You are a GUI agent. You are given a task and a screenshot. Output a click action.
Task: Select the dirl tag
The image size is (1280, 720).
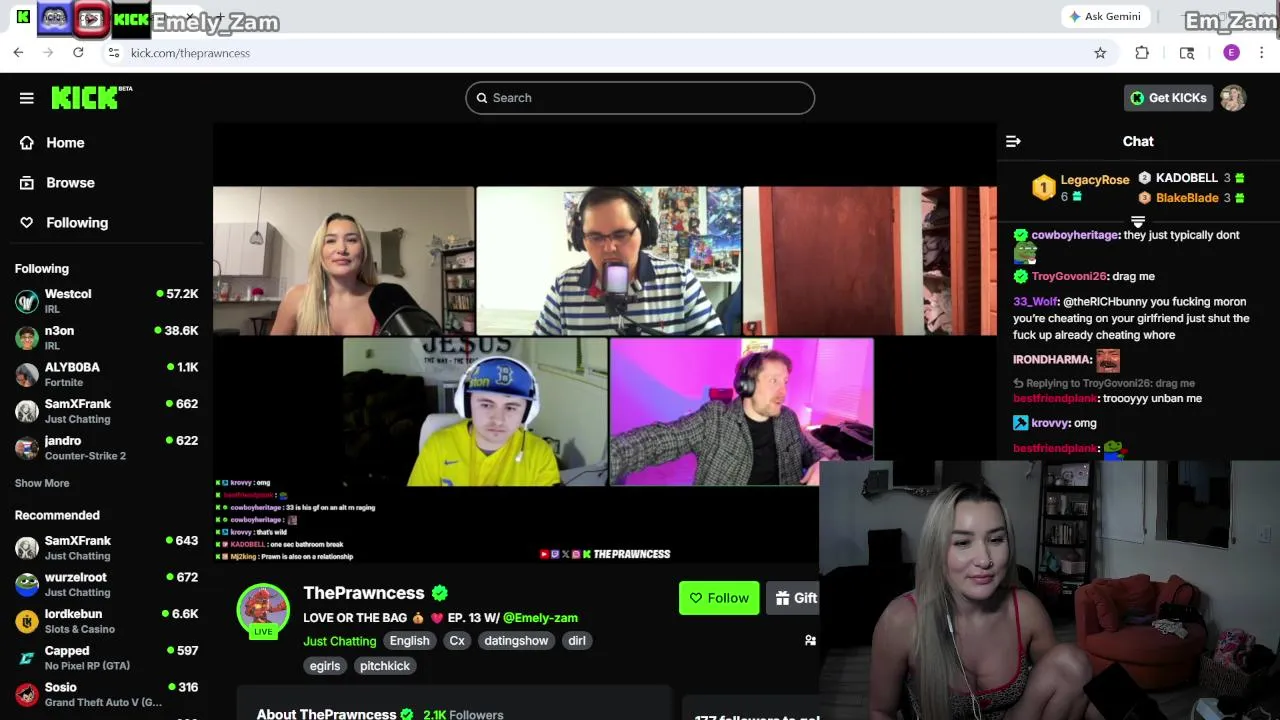(x=577, y=641)
